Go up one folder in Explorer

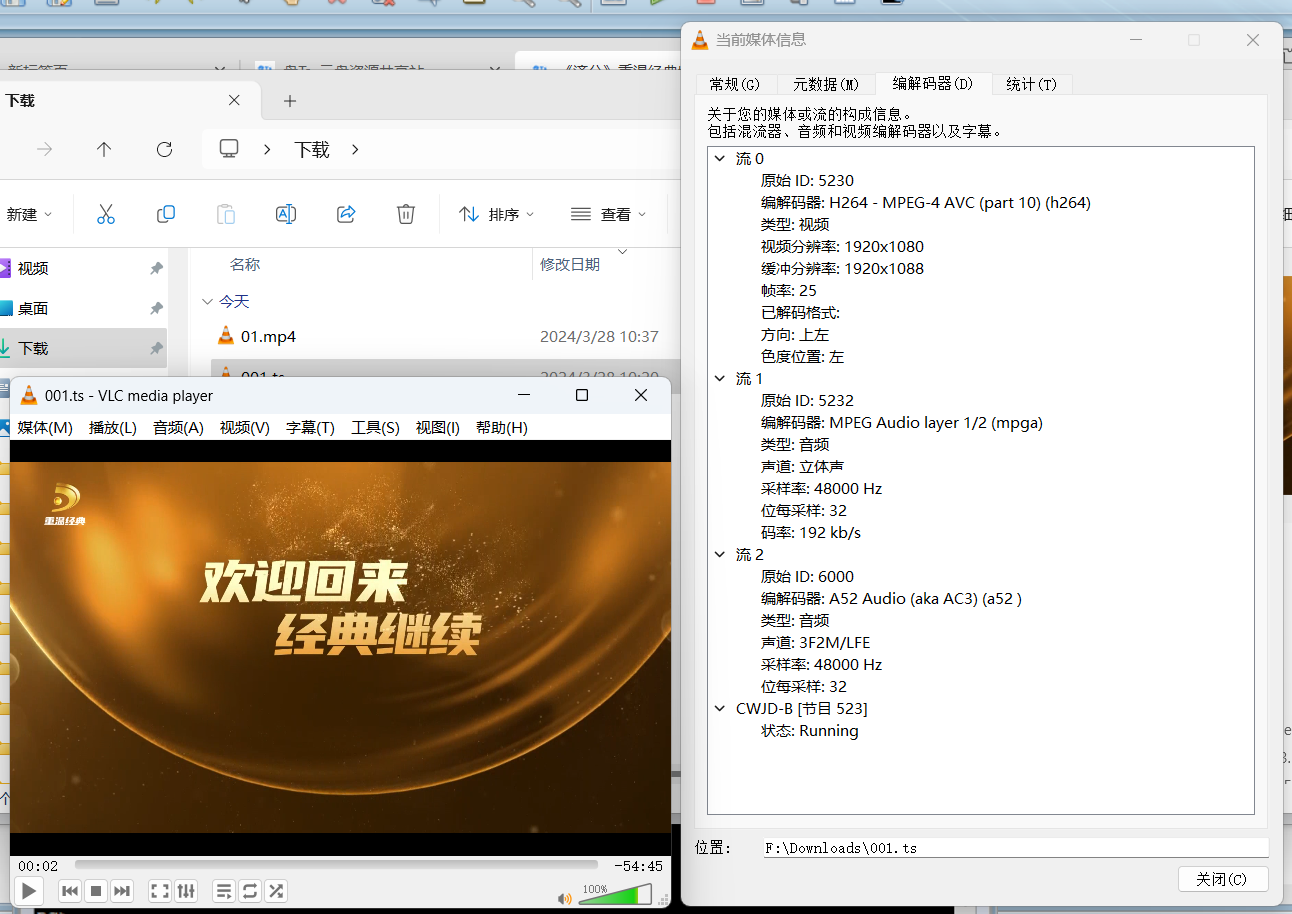click(104, 149)
